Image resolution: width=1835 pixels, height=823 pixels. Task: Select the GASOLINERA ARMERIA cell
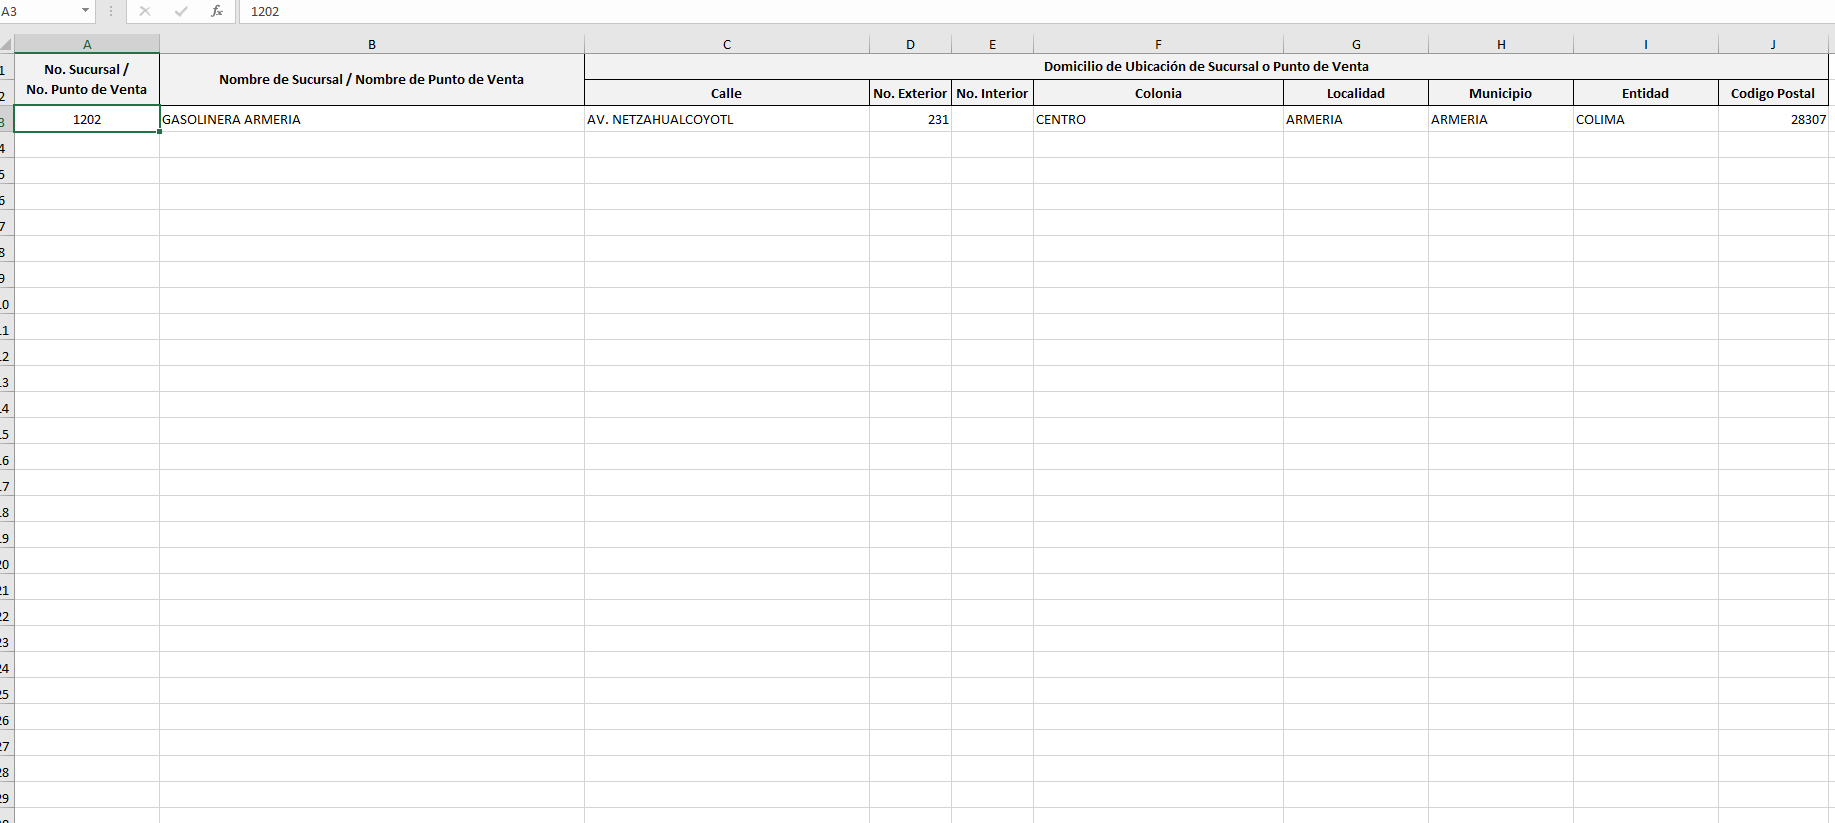click(x=371, y=119)
